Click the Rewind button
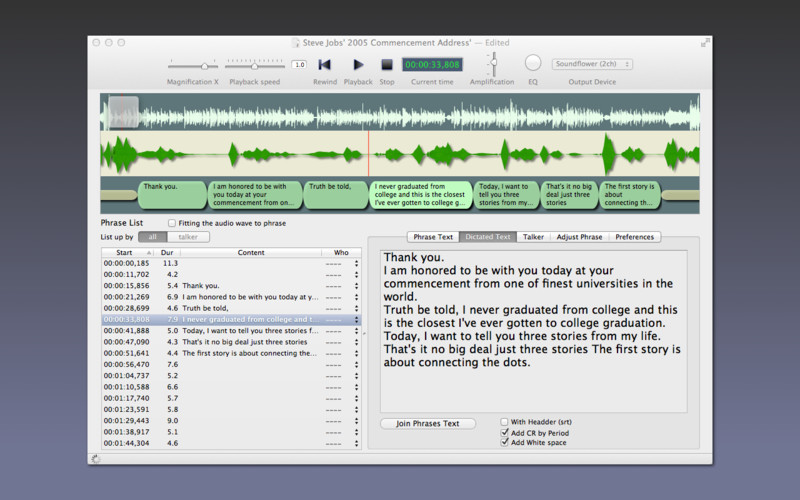 coord(324,65)
